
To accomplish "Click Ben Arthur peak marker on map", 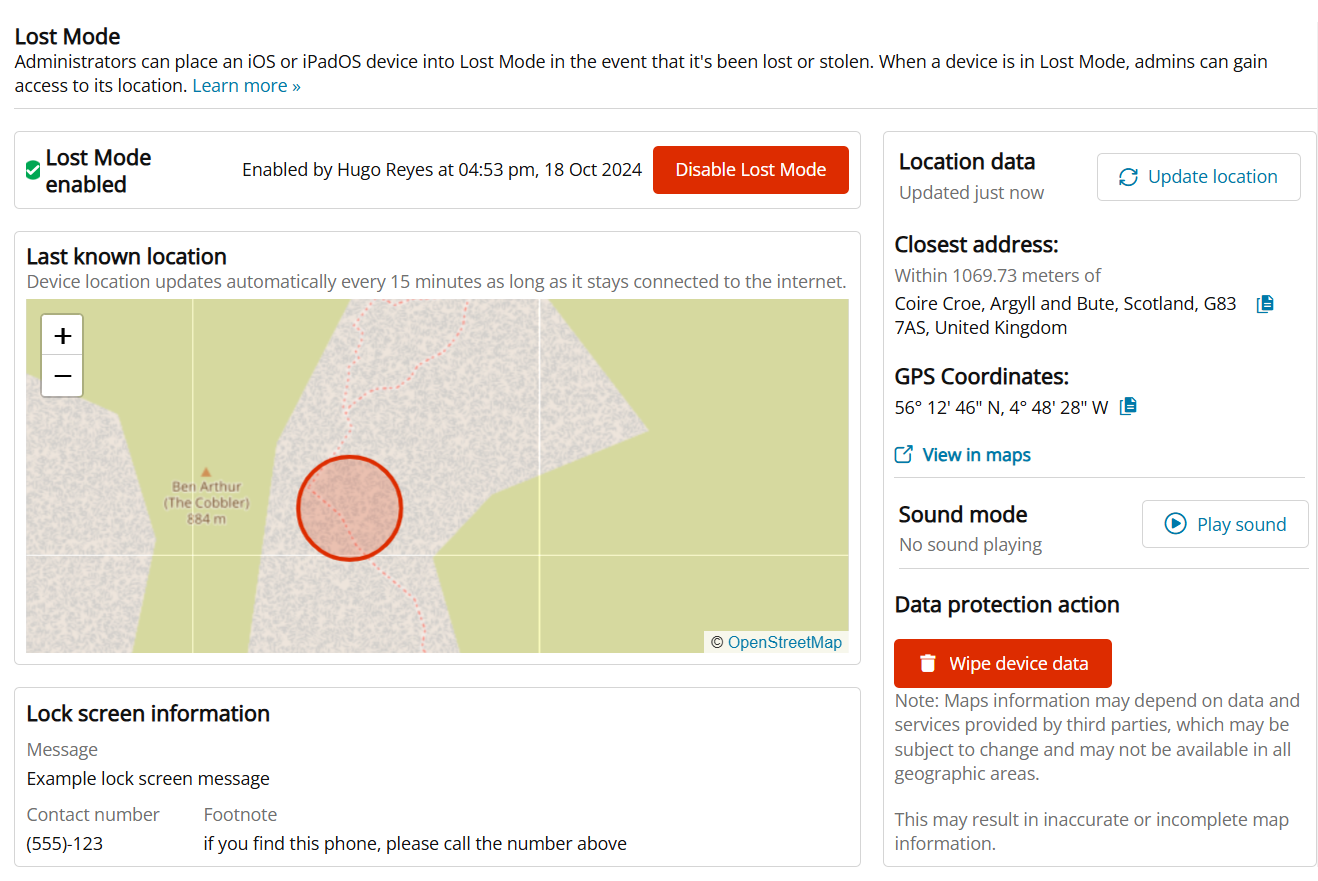I will pyautogui.click(x=206, y=471).
